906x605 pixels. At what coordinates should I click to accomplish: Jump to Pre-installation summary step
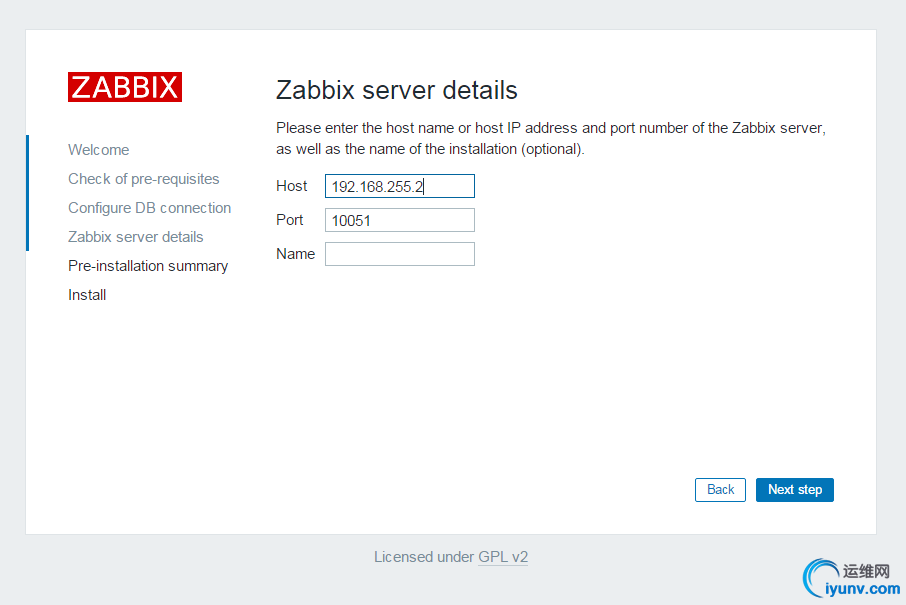(x=148, y=266)
